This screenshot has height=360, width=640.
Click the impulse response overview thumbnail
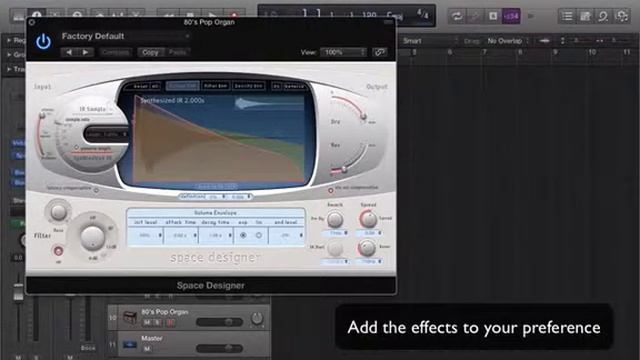[269, 103]
